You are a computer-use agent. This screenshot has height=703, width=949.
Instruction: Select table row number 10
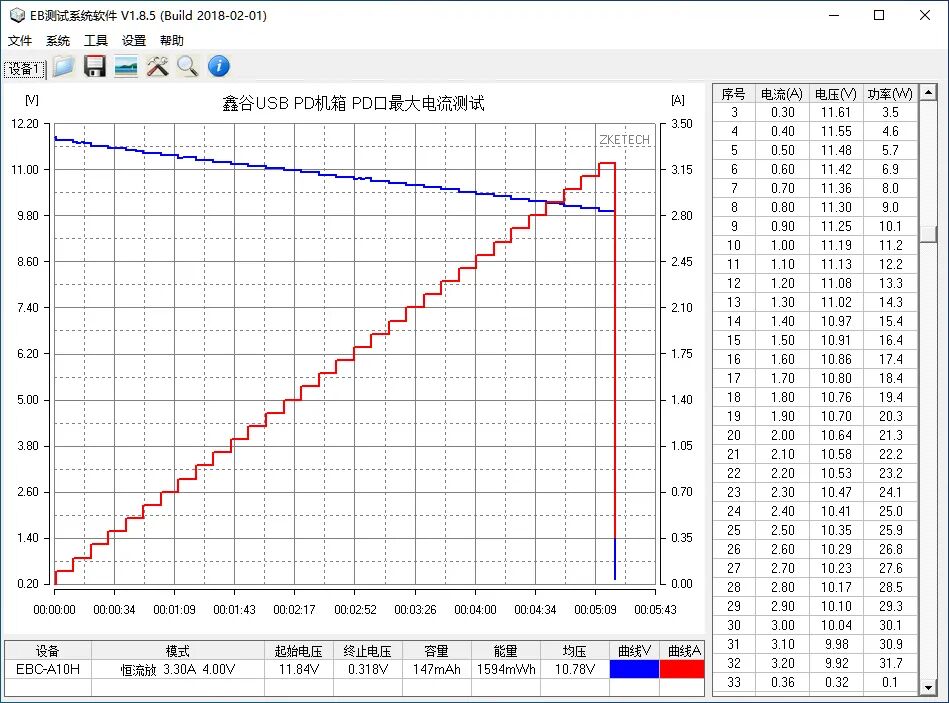(x=734, y=245)
